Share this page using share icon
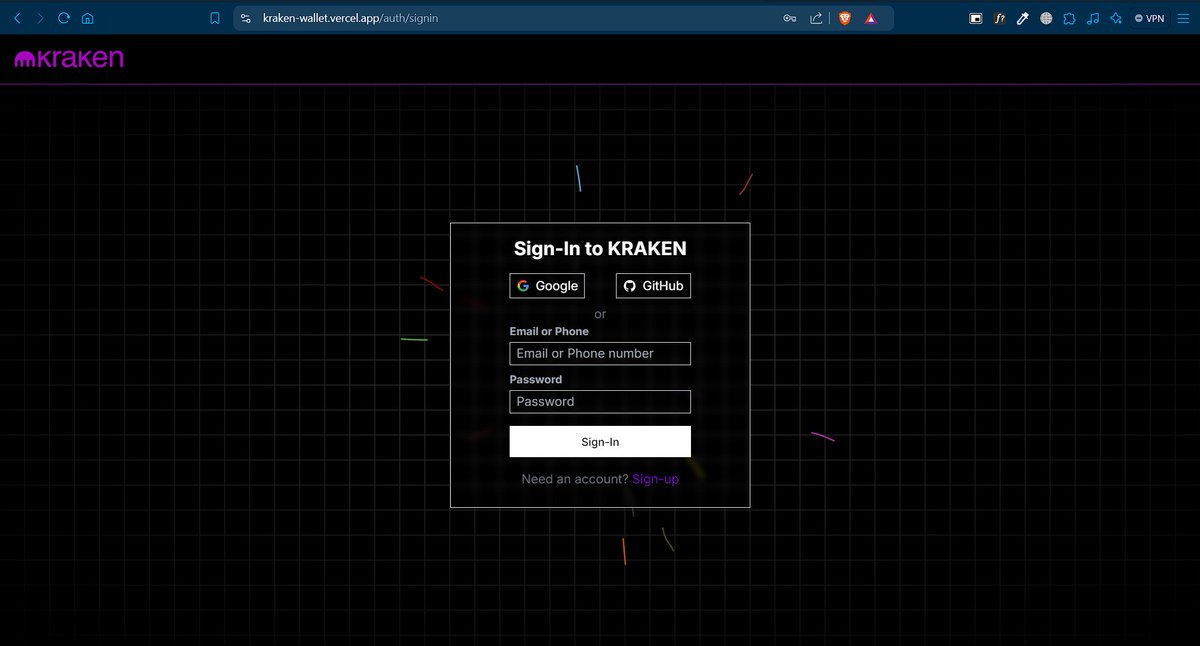This screenshot has width=1200, height=646. coord(817,18)
